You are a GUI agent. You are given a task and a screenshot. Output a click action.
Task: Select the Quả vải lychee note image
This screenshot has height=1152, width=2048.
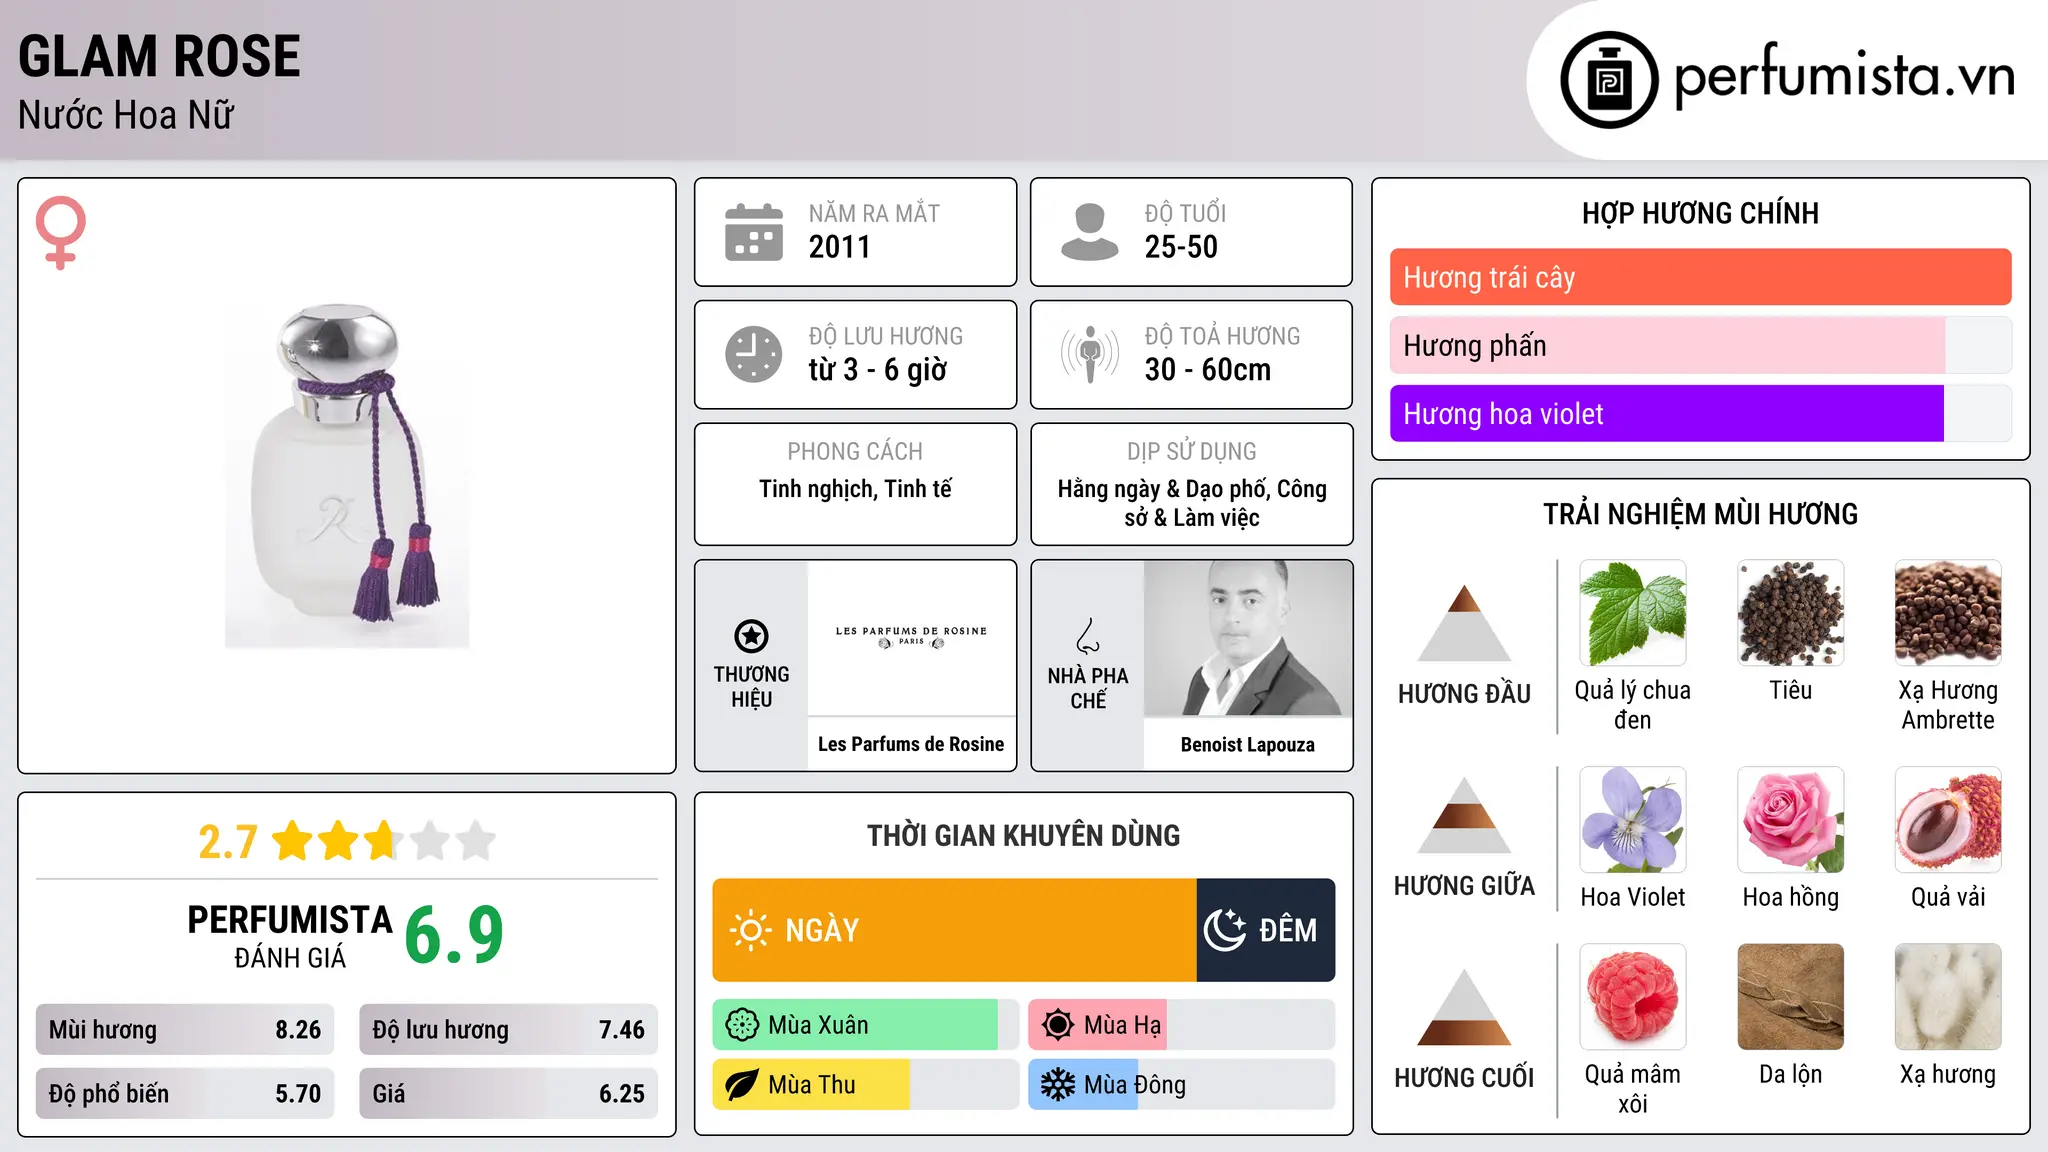click(1948, 820)
